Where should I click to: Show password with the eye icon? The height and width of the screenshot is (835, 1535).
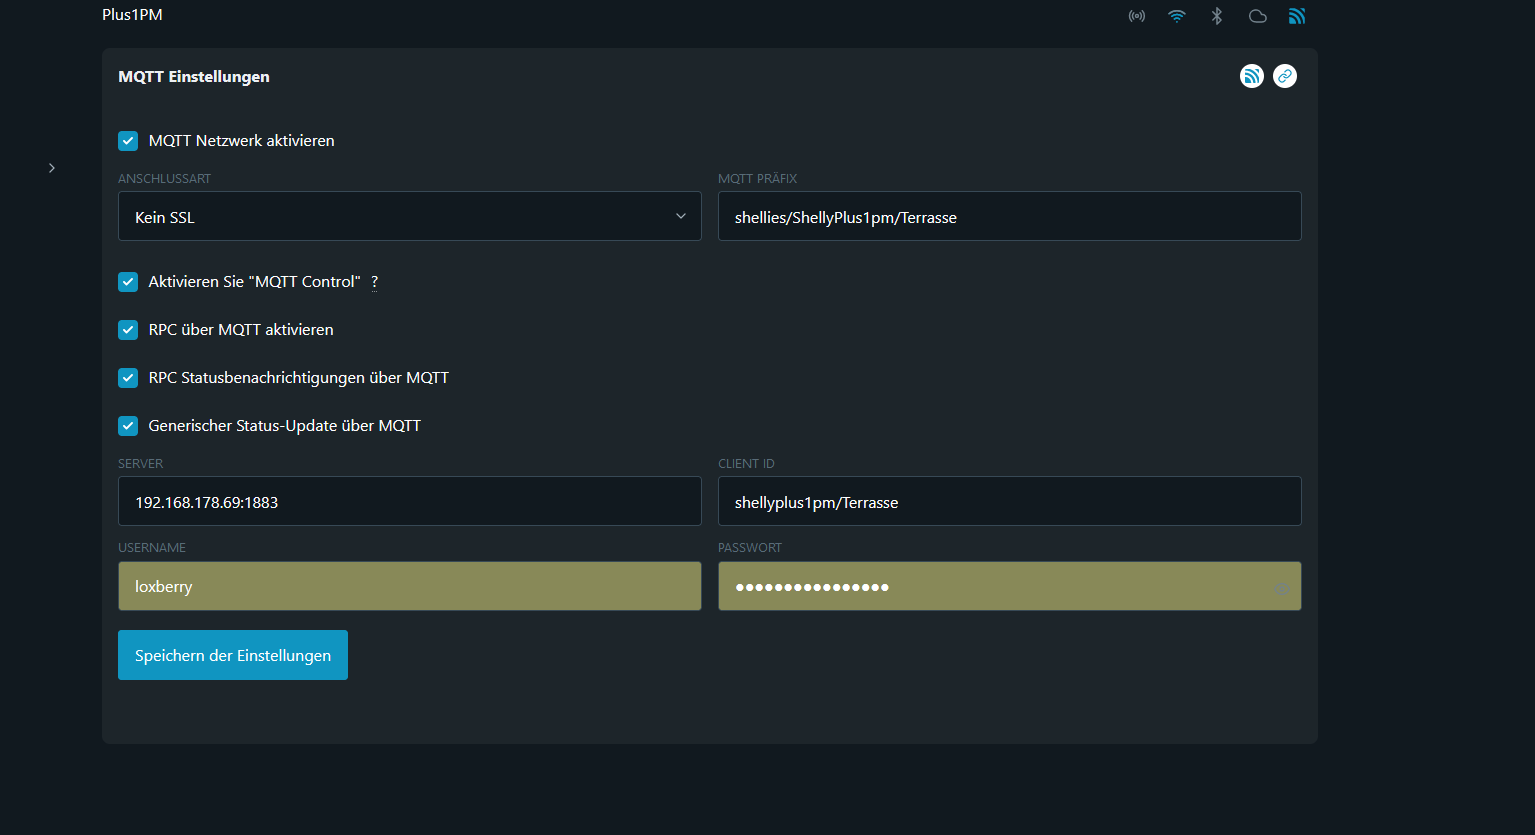(x=1281, y=589)
